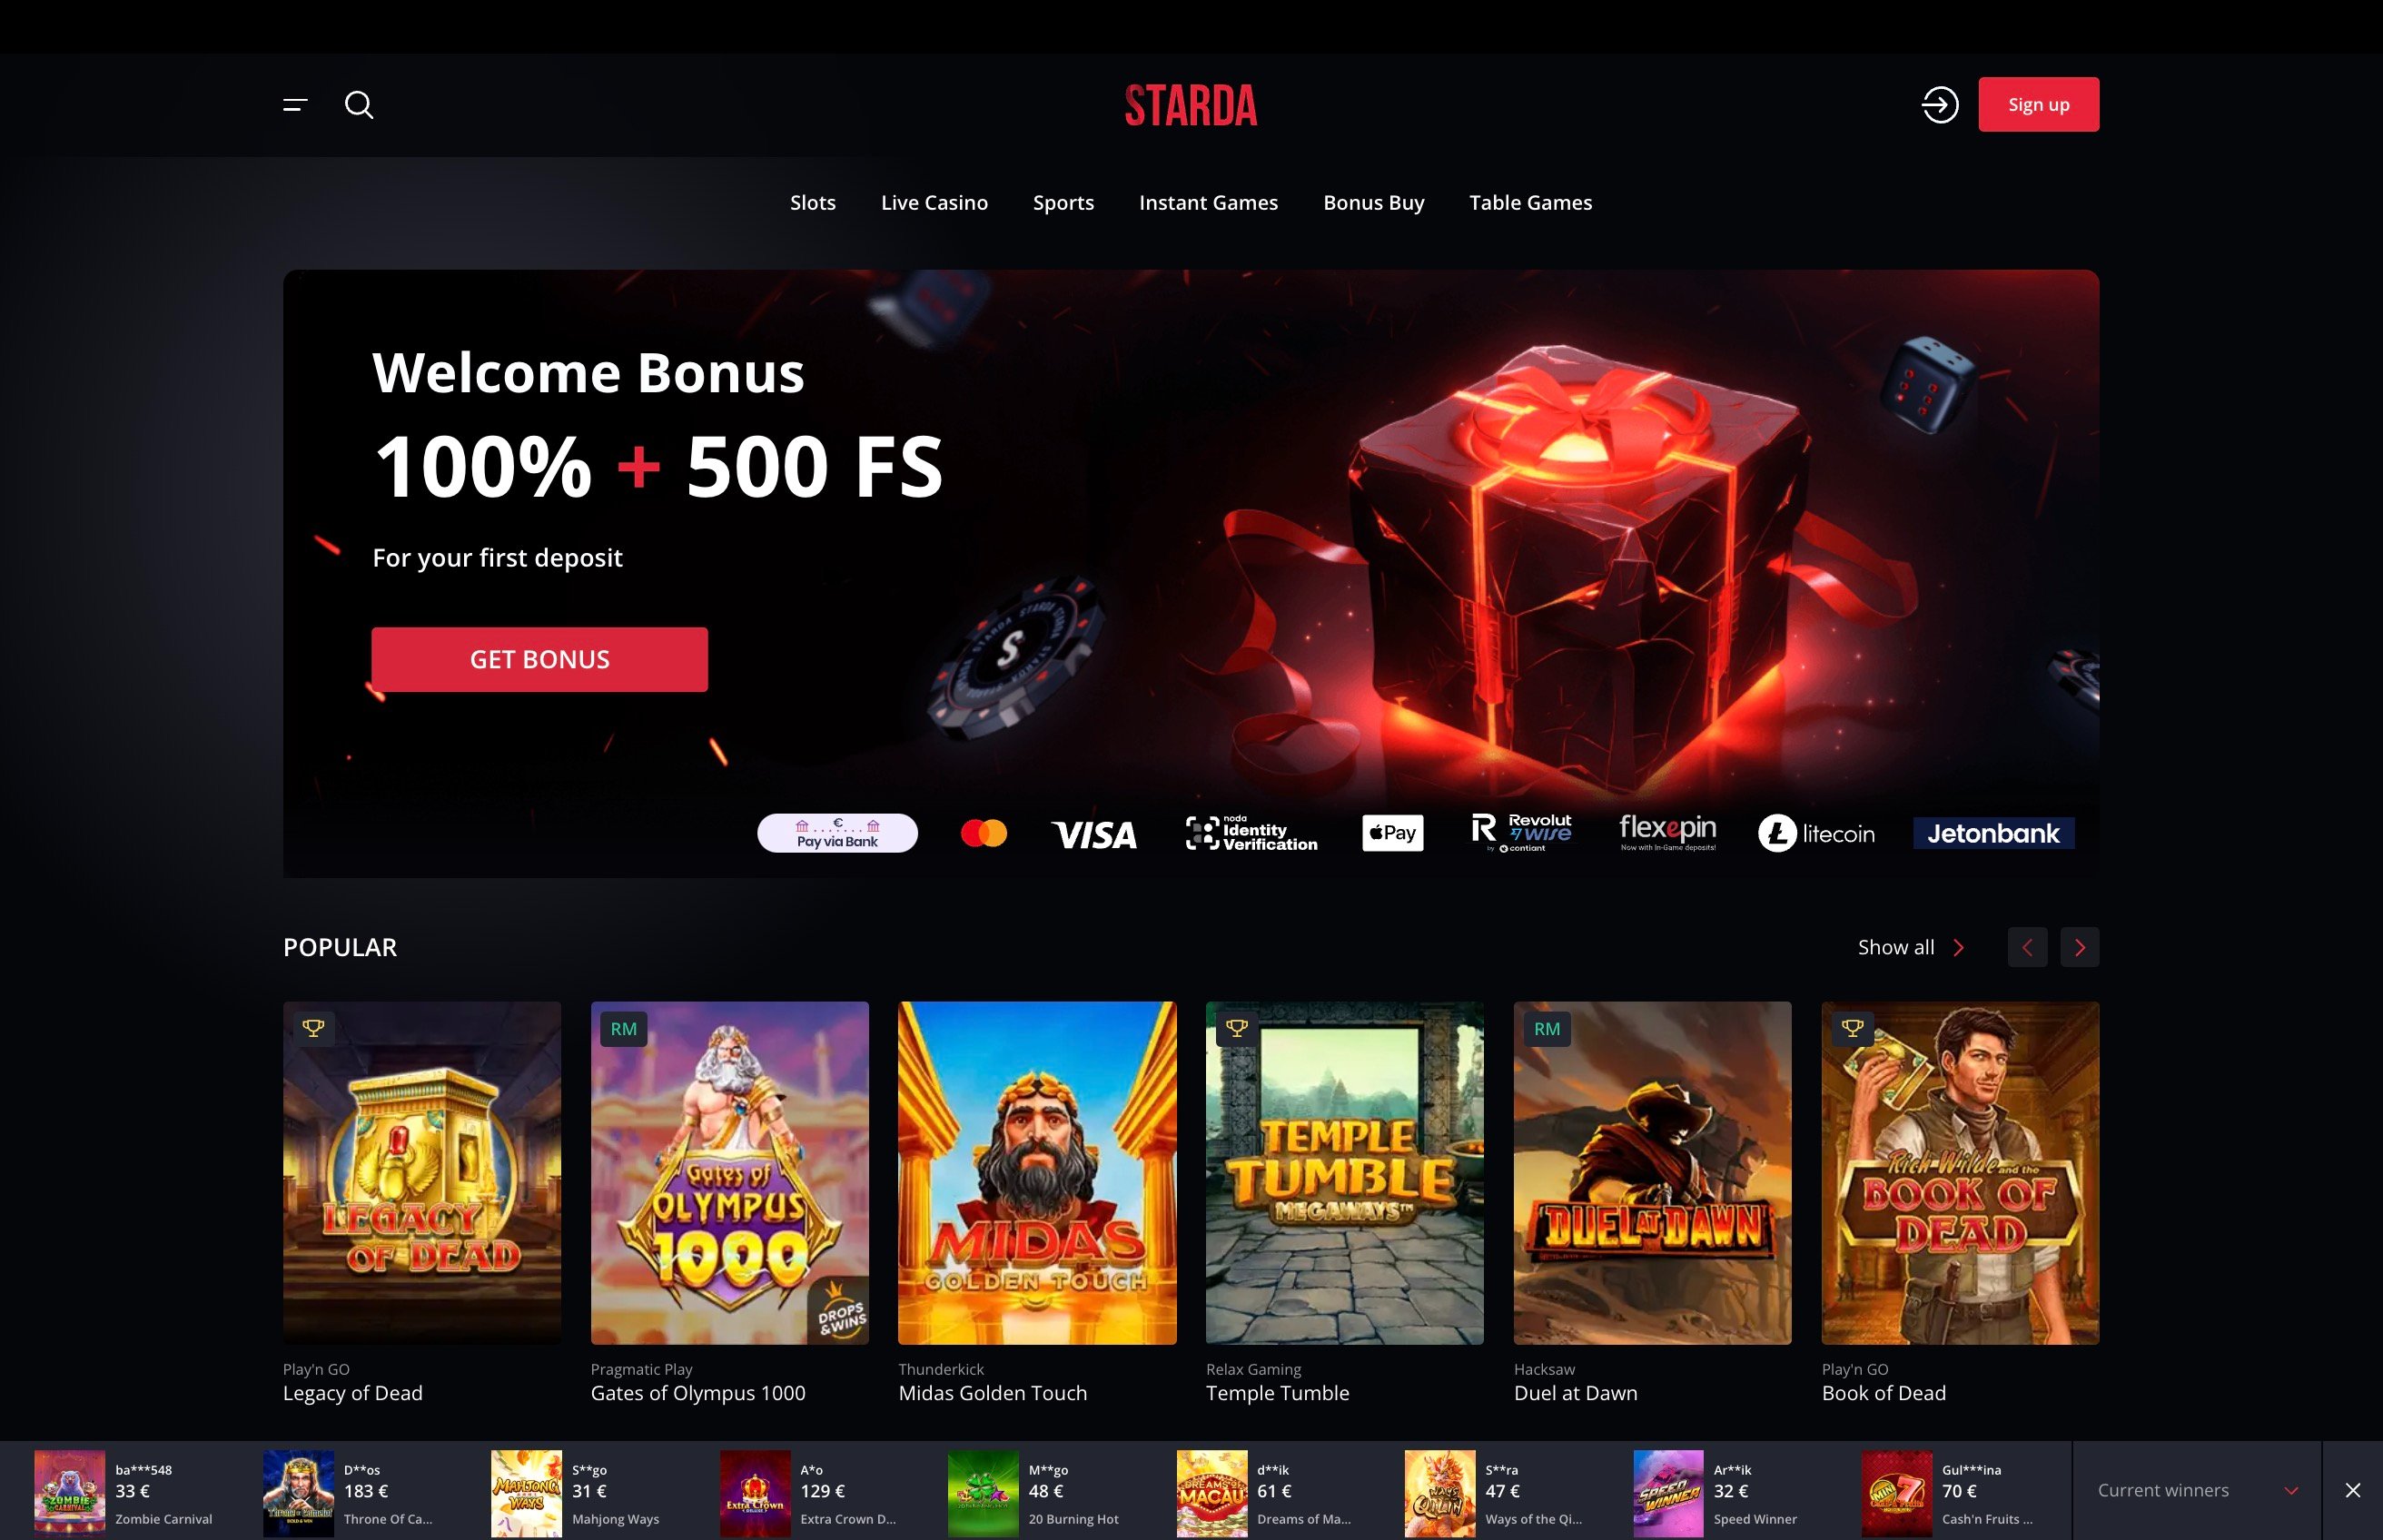
Task: Close the winners ticker bar
Action: point(2352,1490)
